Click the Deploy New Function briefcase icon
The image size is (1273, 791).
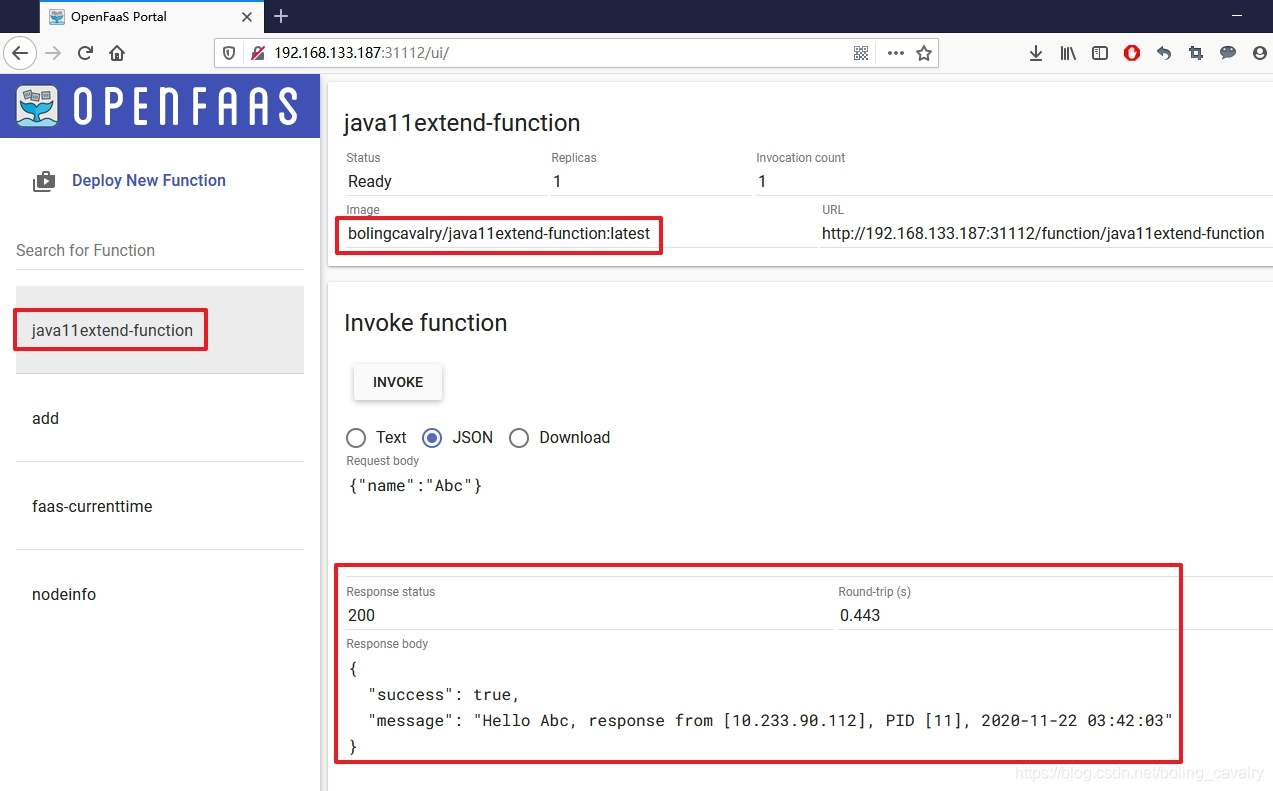coord(44,181)
